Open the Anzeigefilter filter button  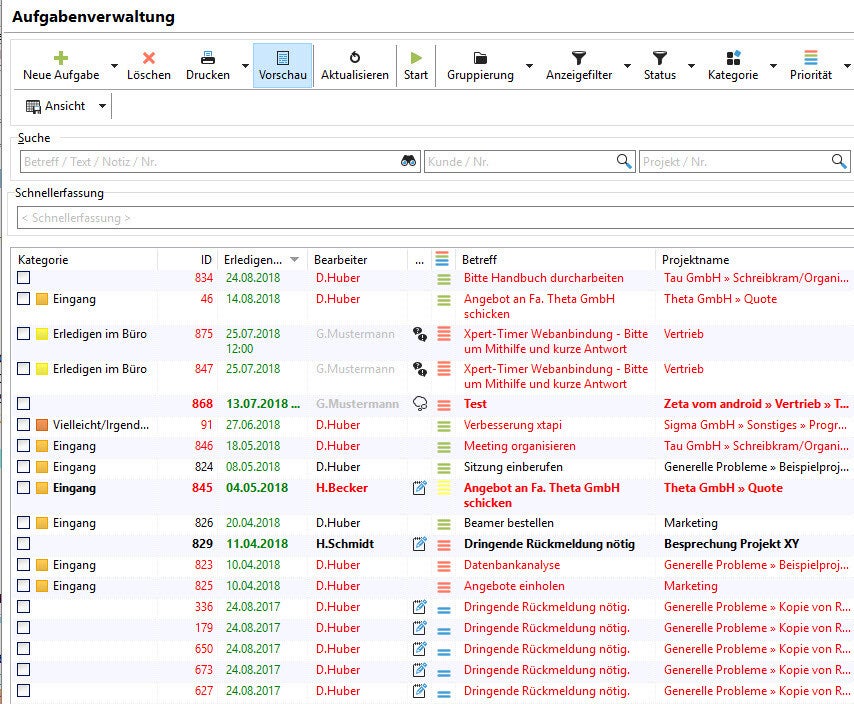[578, 65]
